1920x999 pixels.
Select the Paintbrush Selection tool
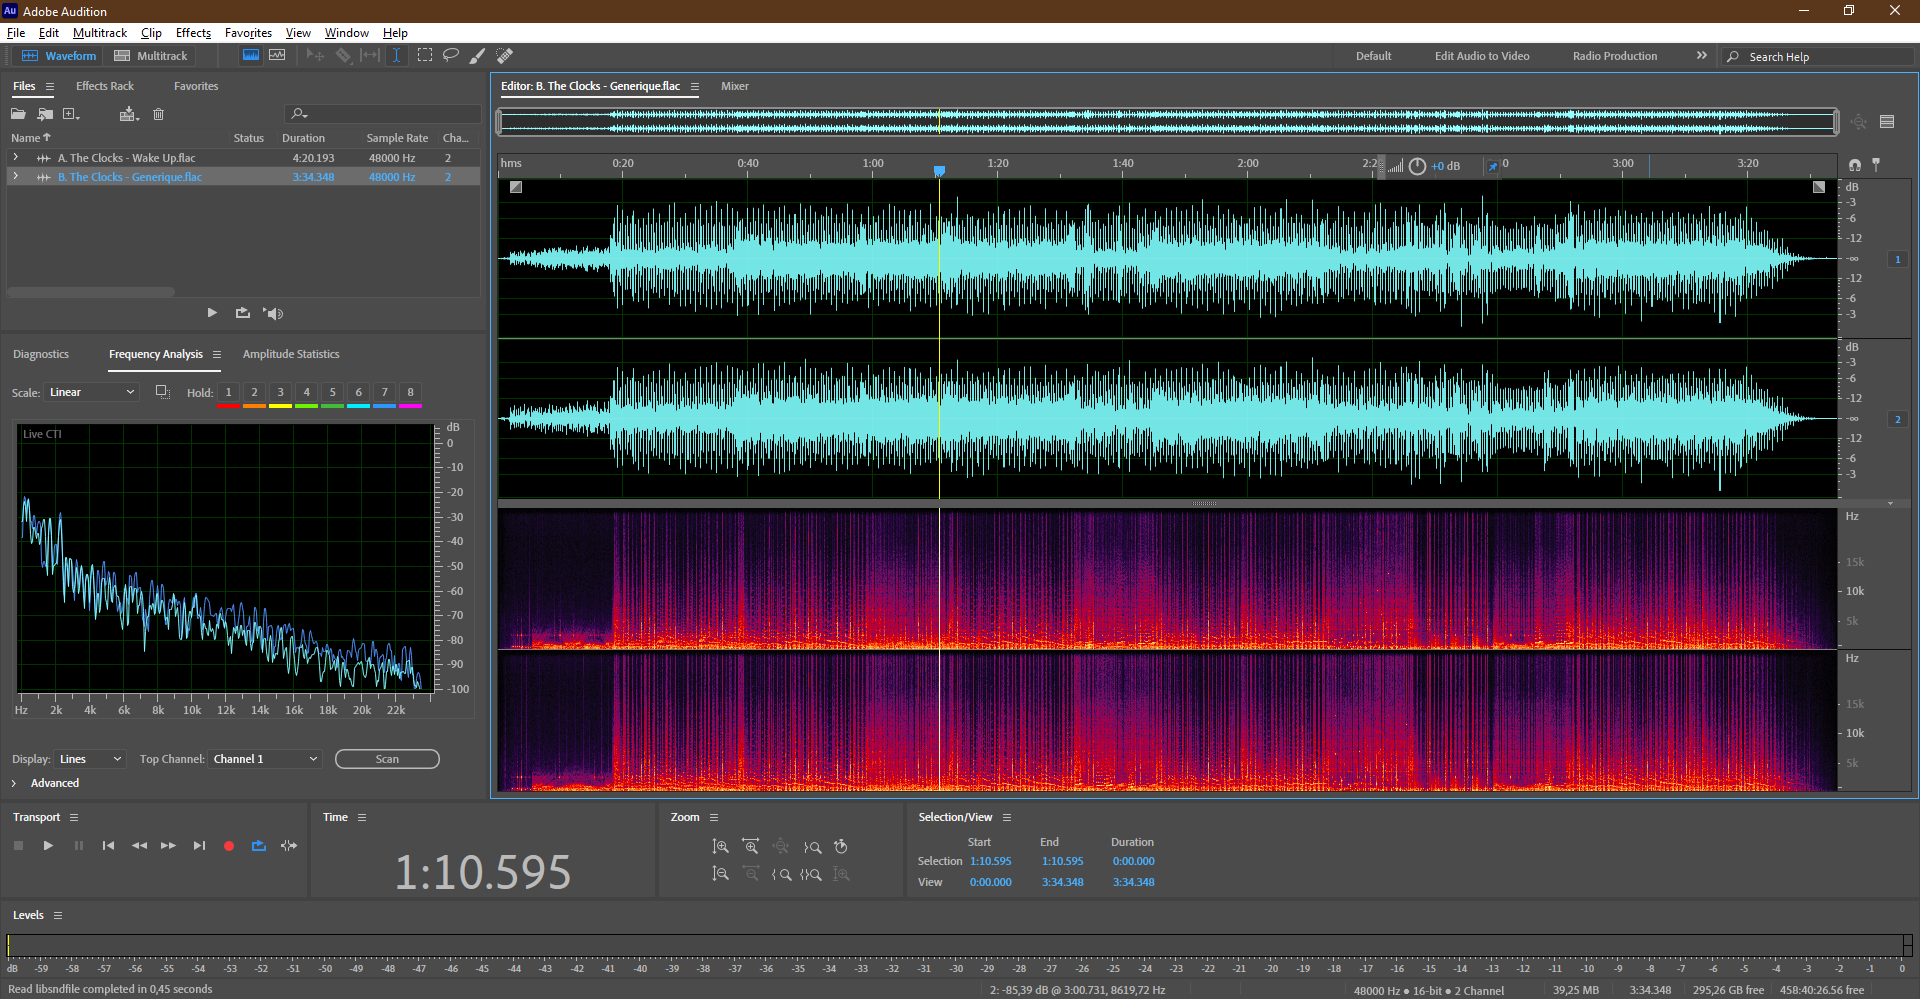coord(478,56)
